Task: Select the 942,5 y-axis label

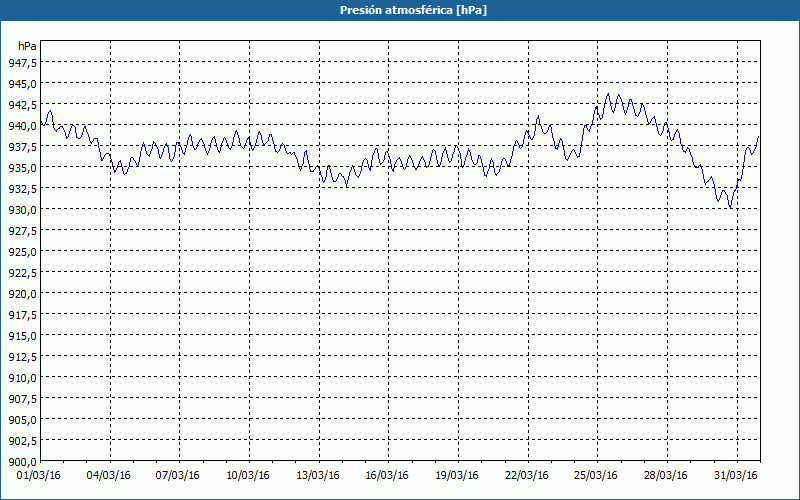Action: pos(22,105)
